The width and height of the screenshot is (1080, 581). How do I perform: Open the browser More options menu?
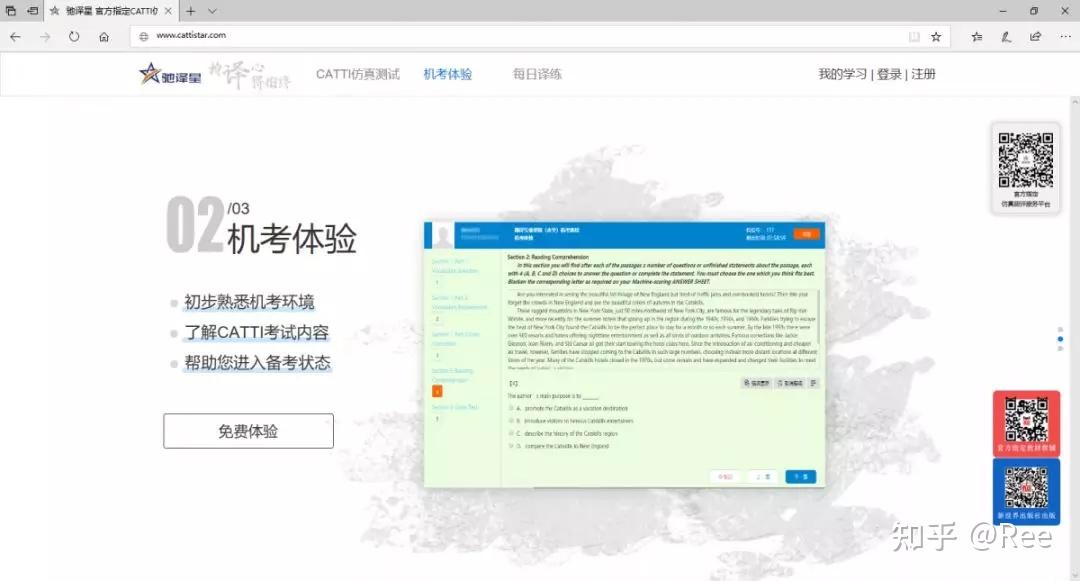(x=1065, y=36)
